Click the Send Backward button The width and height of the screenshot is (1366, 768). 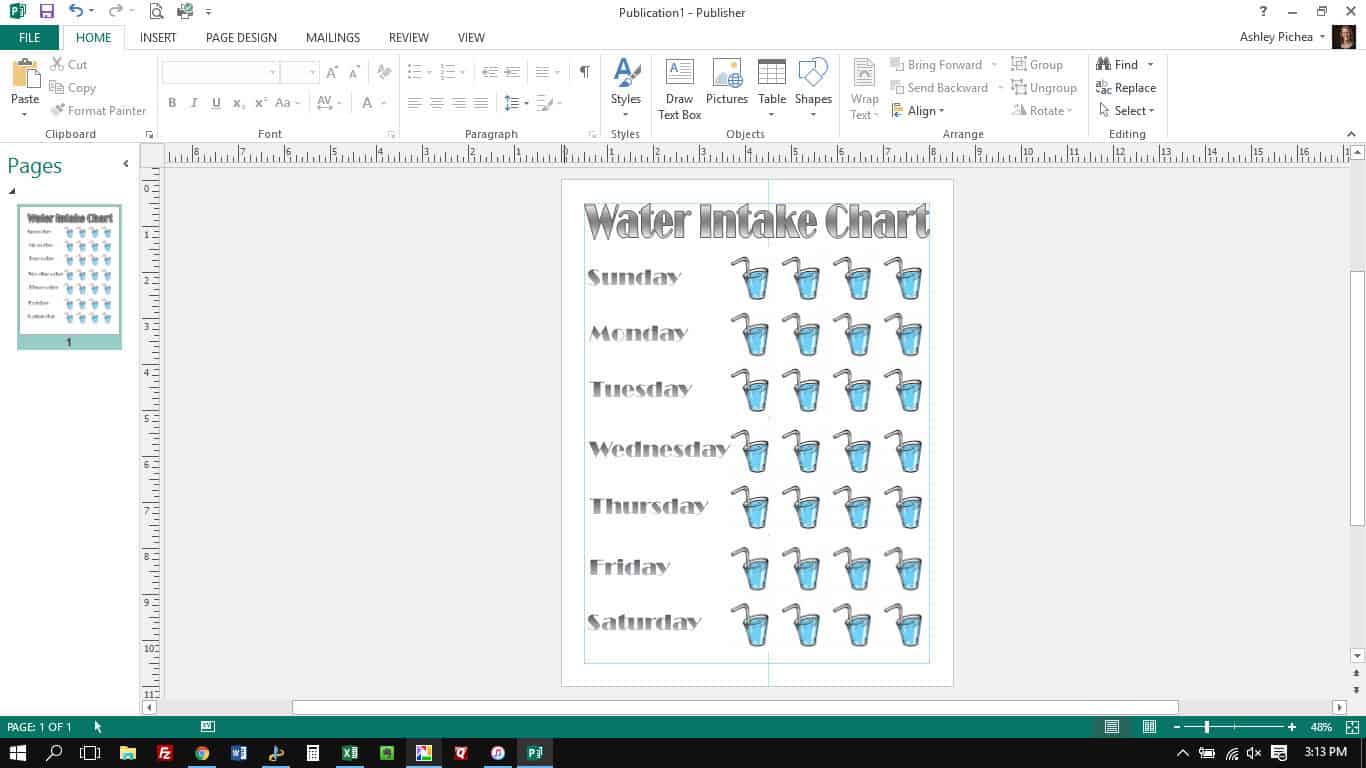[x=939, y=87]
